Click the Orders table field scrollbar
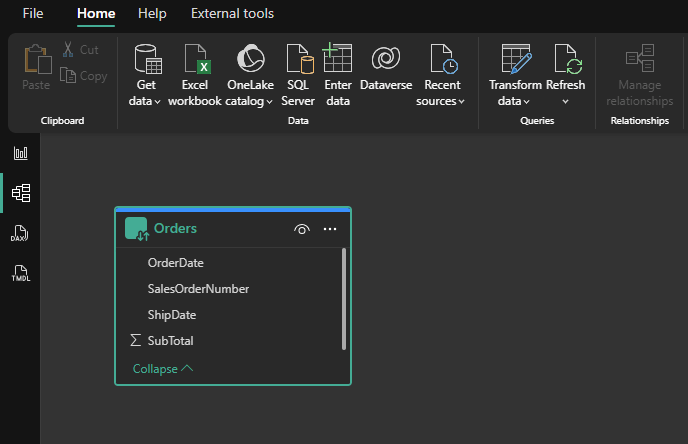The image size is (688, 444). coord(344,298)
